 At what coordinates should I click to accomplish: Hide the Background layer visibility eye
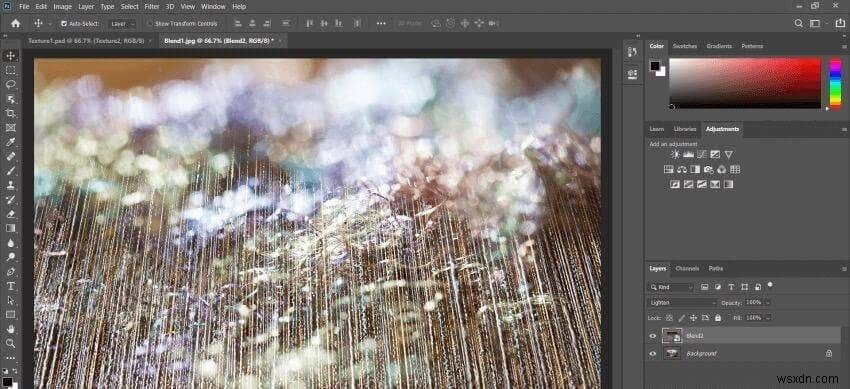(653, 354)
